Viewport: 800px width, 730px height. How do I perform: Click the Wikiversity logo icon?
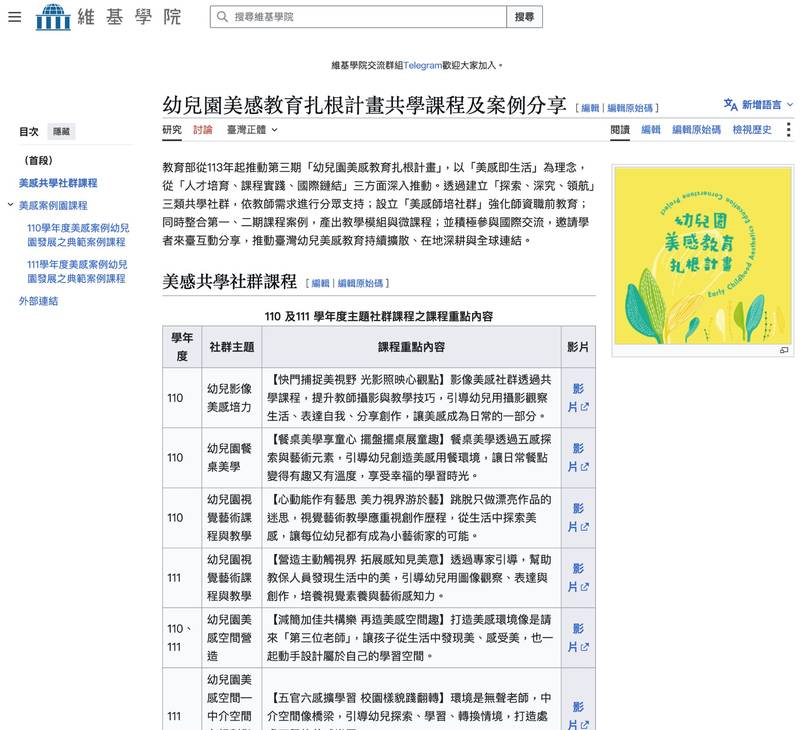point(53,17)
